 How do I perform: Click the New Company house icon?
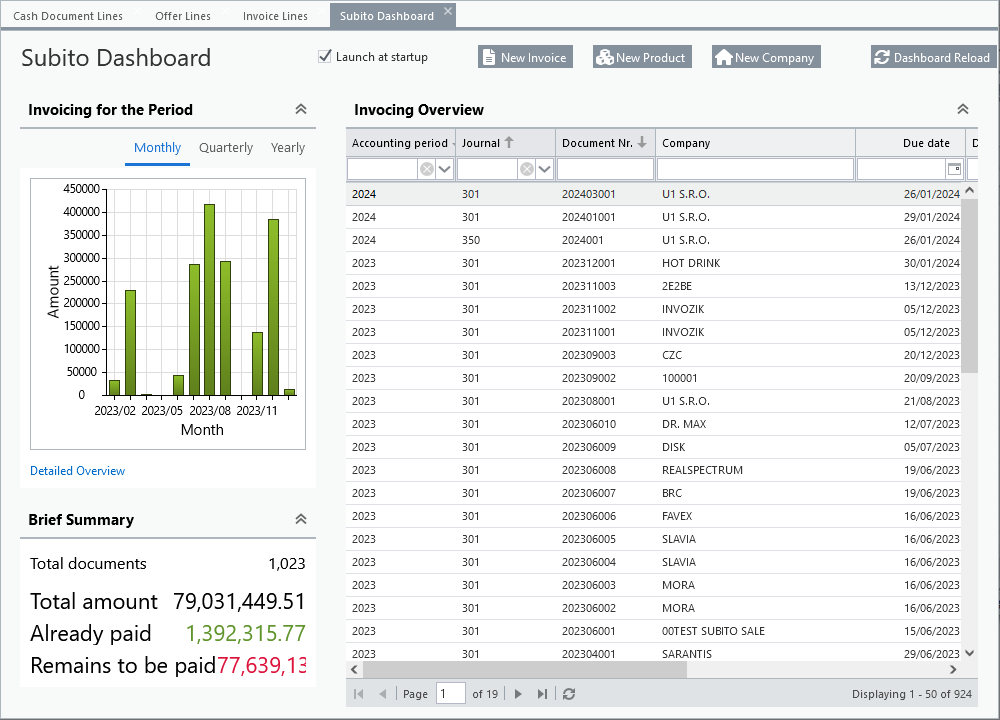coord(723,57)
